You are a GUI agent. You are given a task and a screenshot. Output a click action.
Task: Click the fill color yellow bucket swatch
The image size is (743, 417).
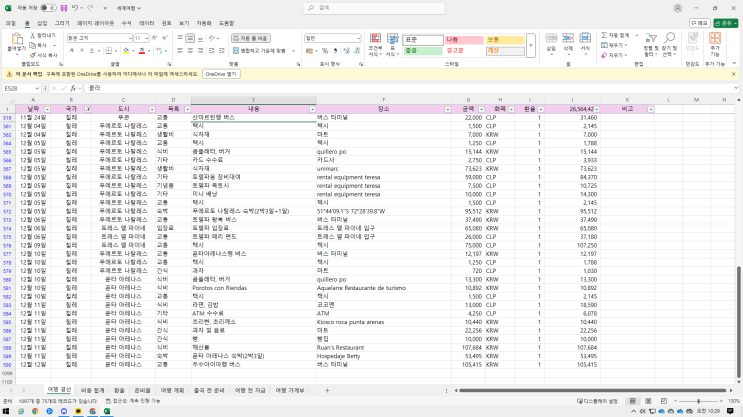point(126,51)
